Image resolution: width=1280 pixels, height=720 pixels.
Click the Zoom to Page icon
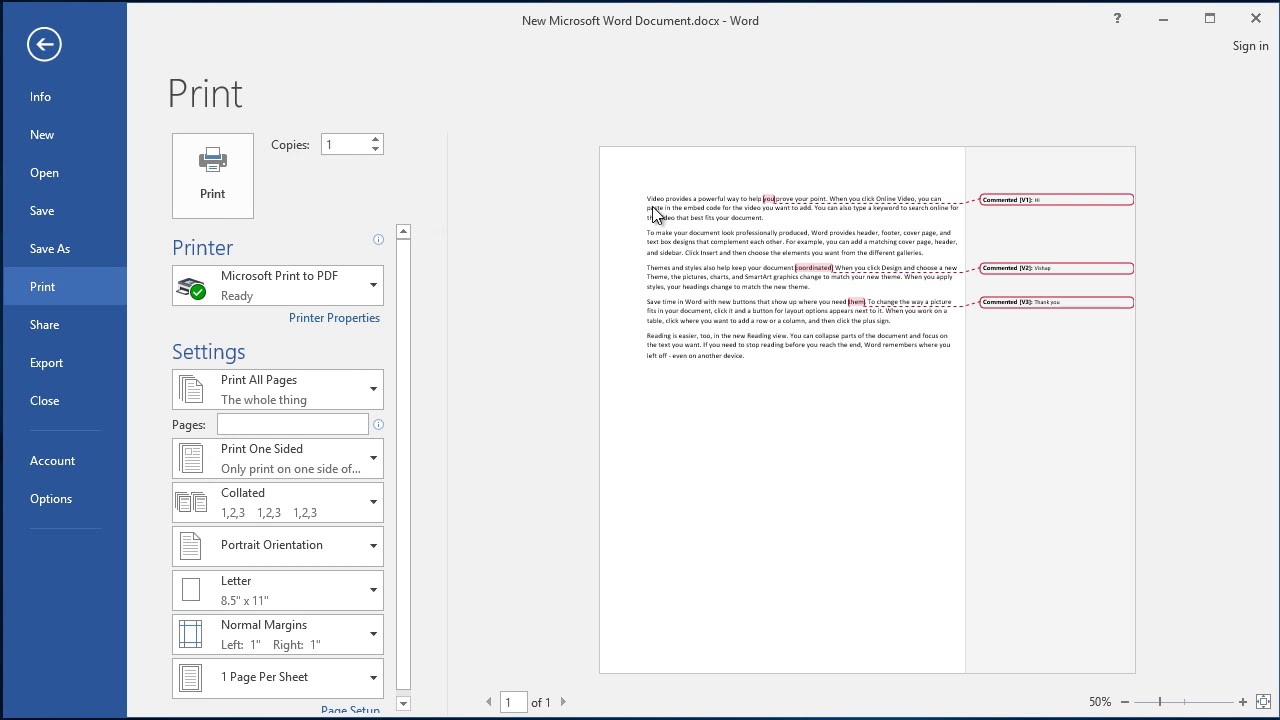pos(1263,702)
